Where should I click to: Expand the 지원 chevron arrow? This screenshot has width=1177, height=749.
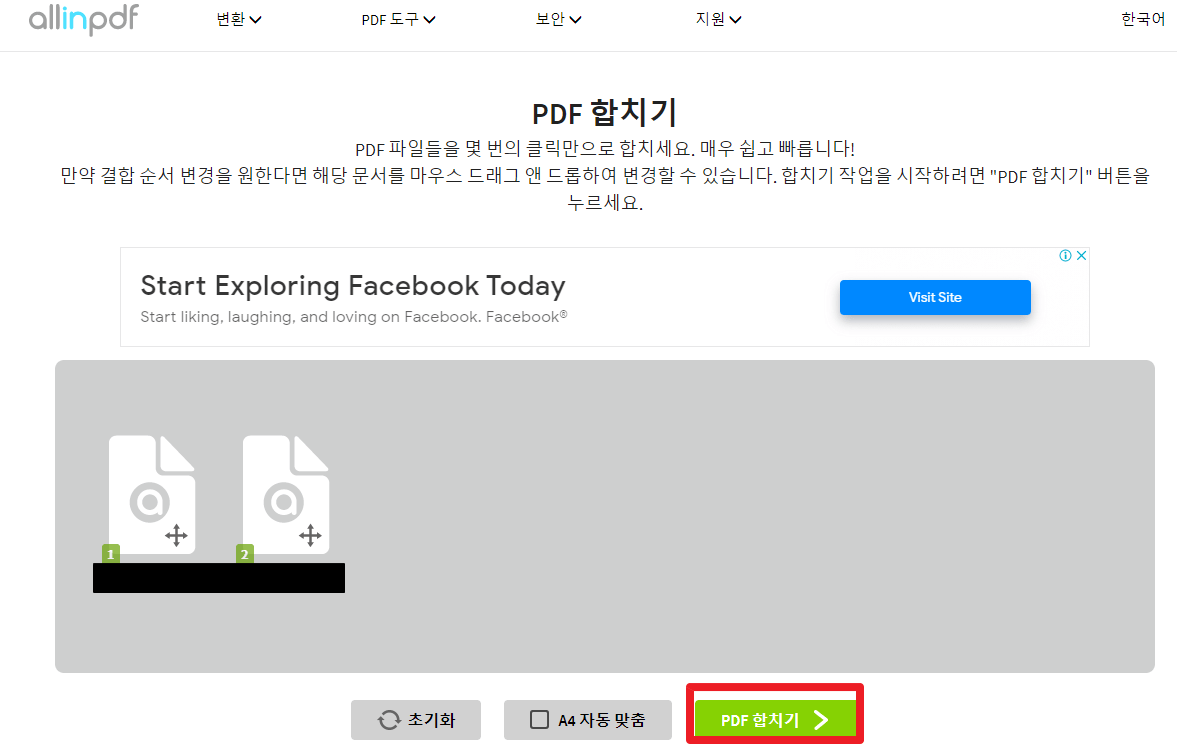point(736,20)
